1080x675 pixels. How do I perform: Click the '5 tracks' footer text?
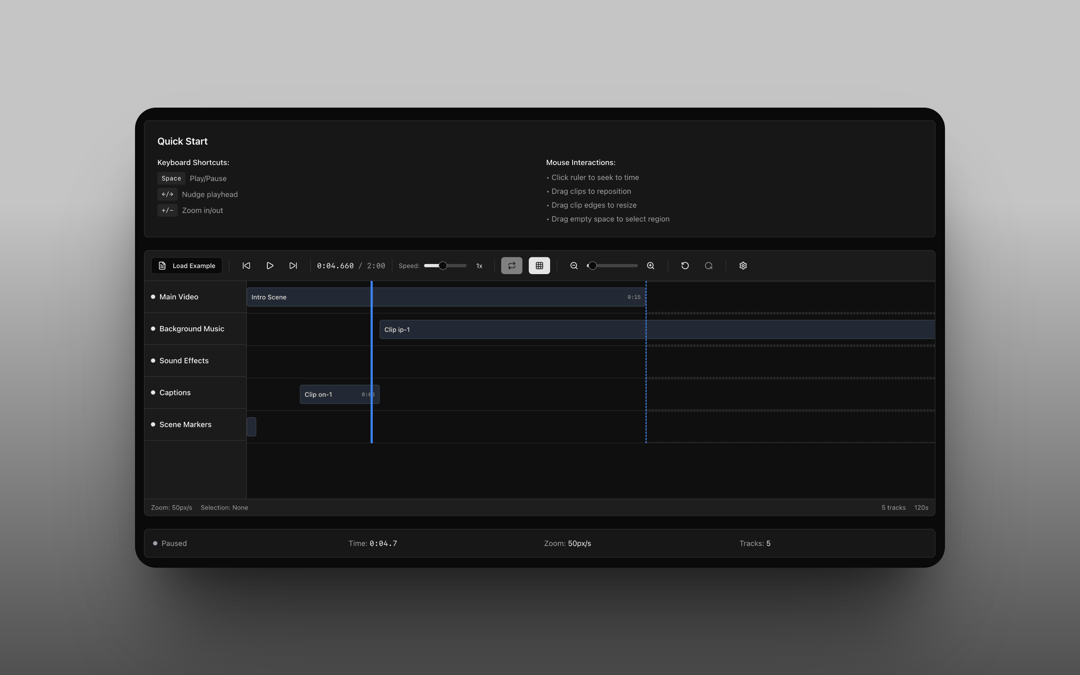[x=893, y=508]
